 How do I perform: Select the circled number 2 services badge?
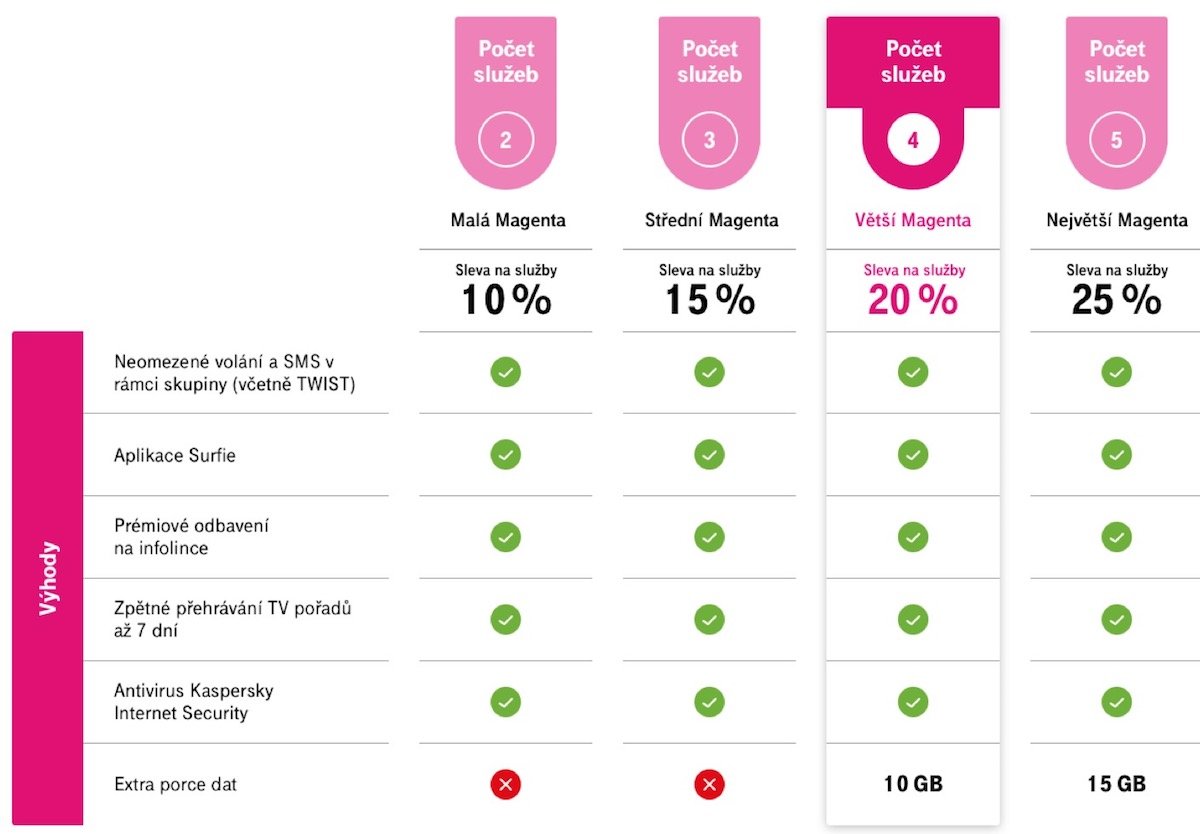click(x=505, y=140)
